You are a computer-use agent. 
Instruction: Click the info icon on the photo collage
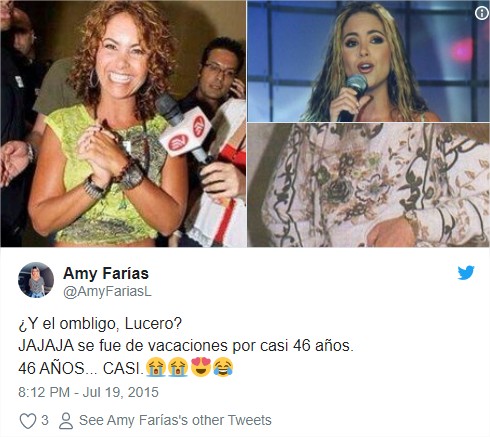(481, 13)
